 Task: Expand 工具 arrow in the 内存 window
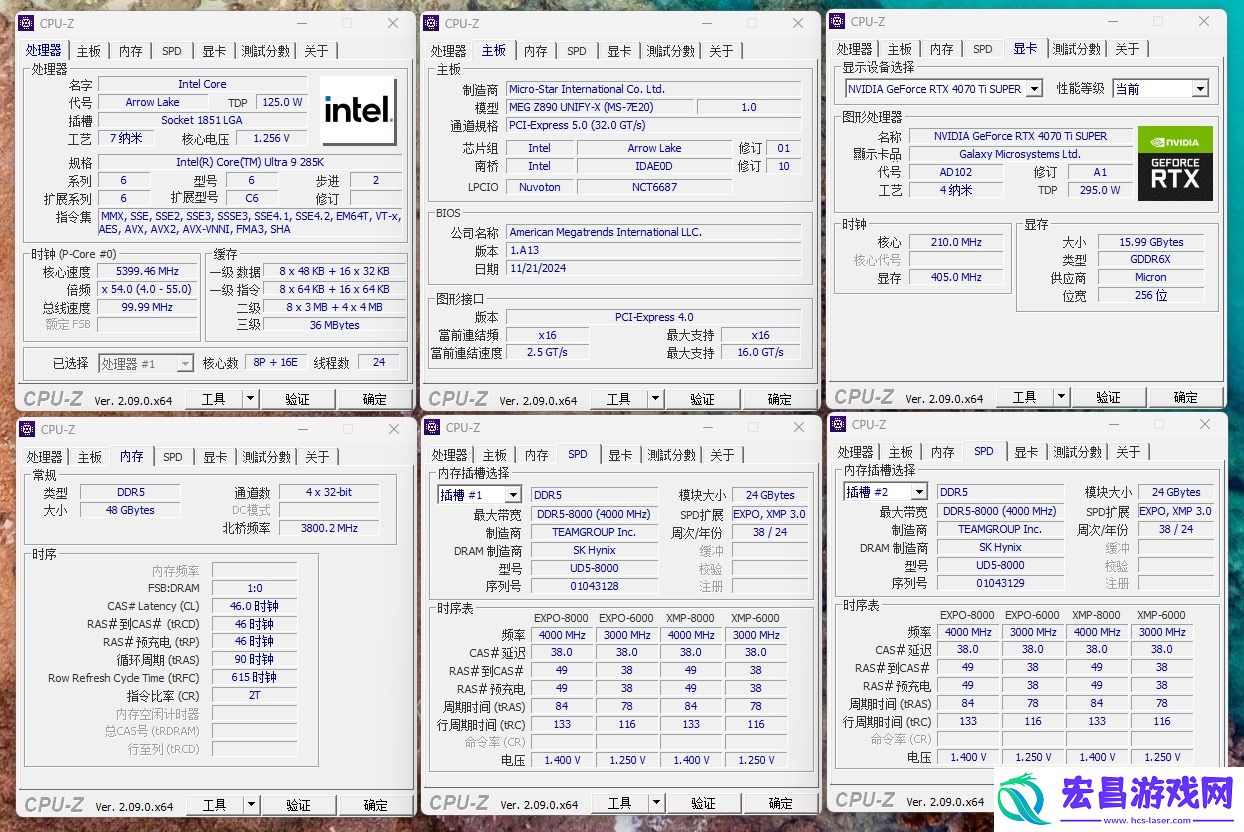click(251, 805)
